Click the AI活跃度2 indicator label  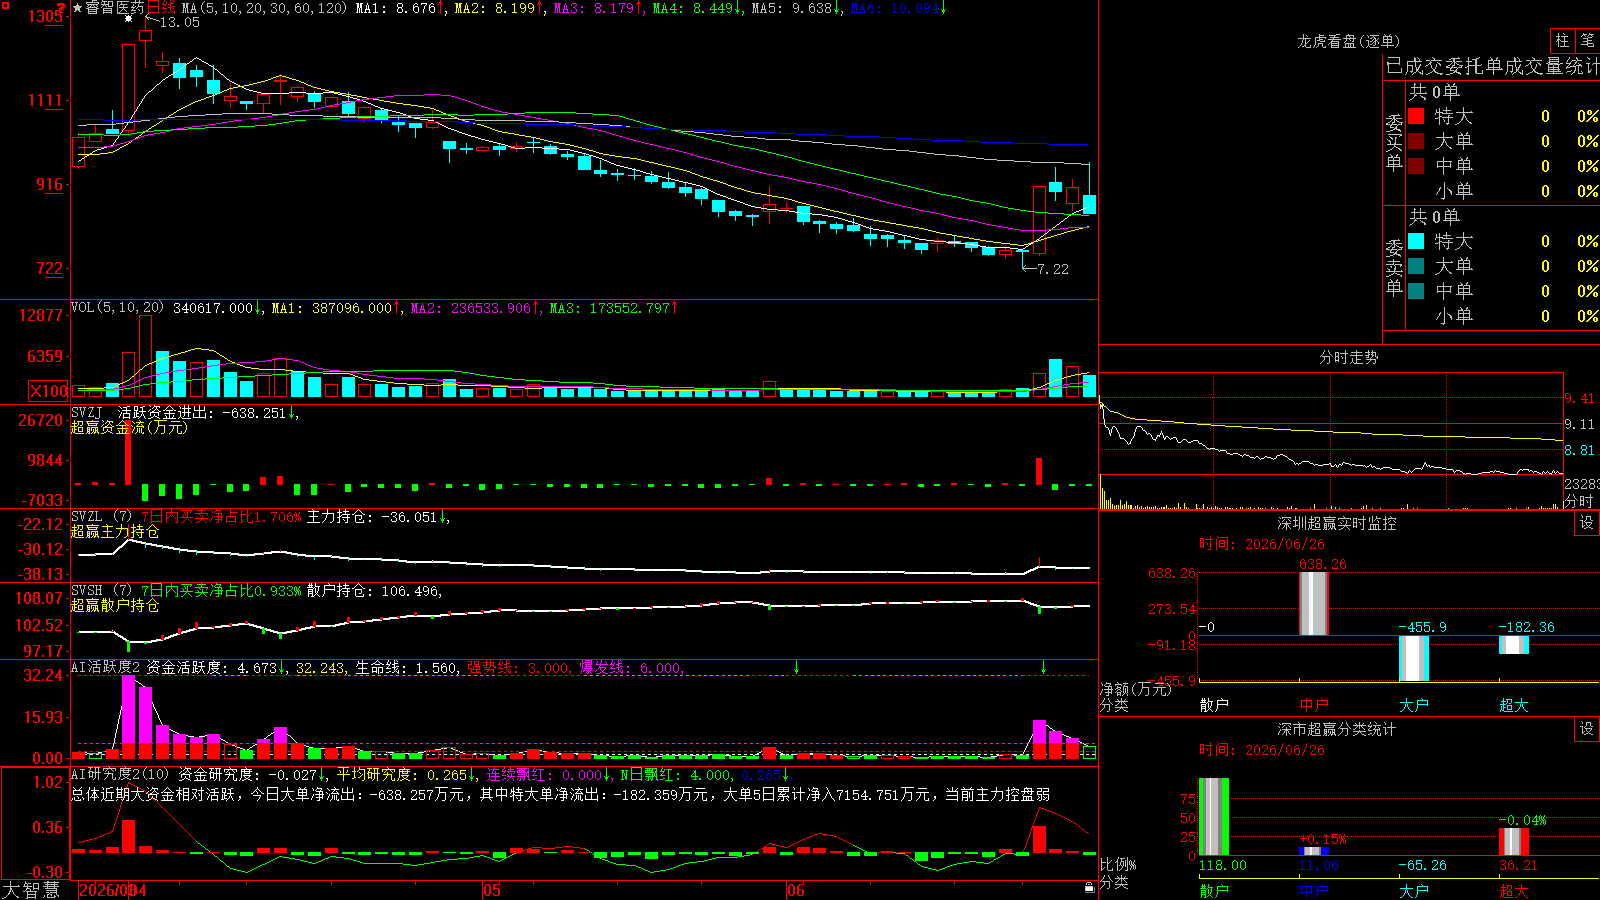click(x=106, y=667)
